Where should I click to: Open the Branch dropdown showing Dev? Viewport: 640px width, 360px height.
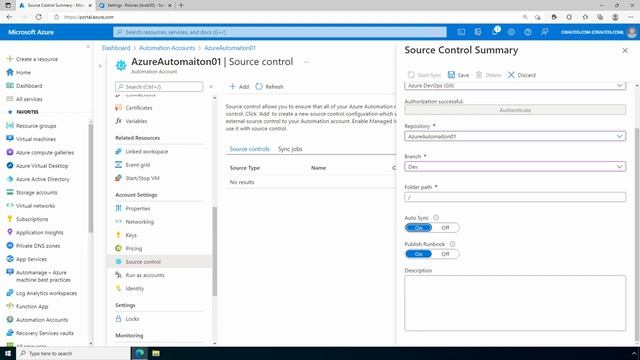click(x=515, y=167)
